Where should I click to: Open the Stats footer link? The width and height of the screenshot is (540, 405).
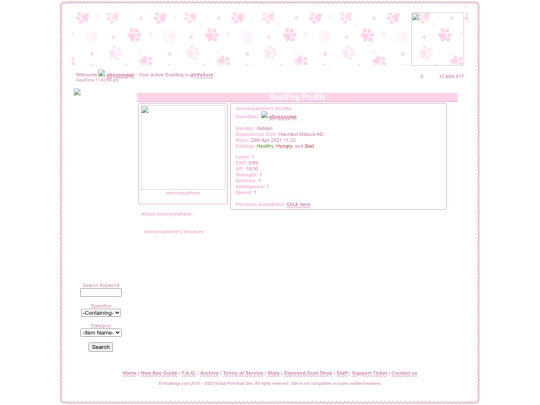click(x=273, y=373)
